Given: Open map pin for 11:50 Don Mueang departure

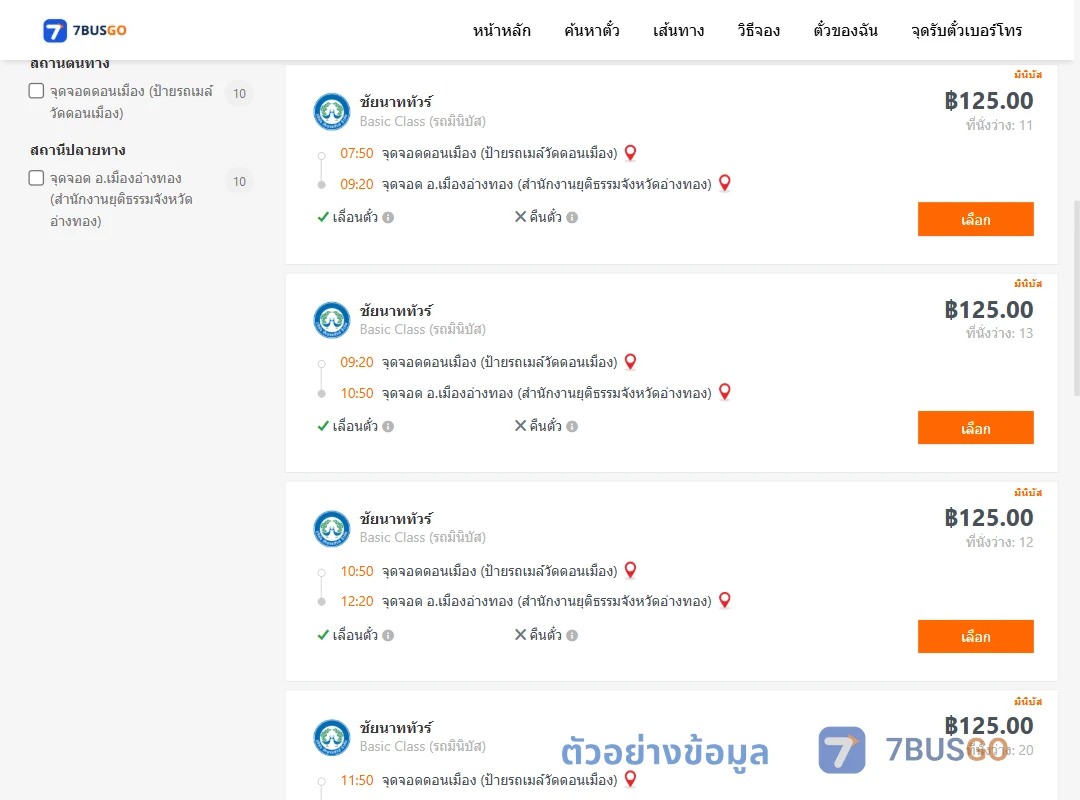Looking at the screenshot, I should coord(630,779).
